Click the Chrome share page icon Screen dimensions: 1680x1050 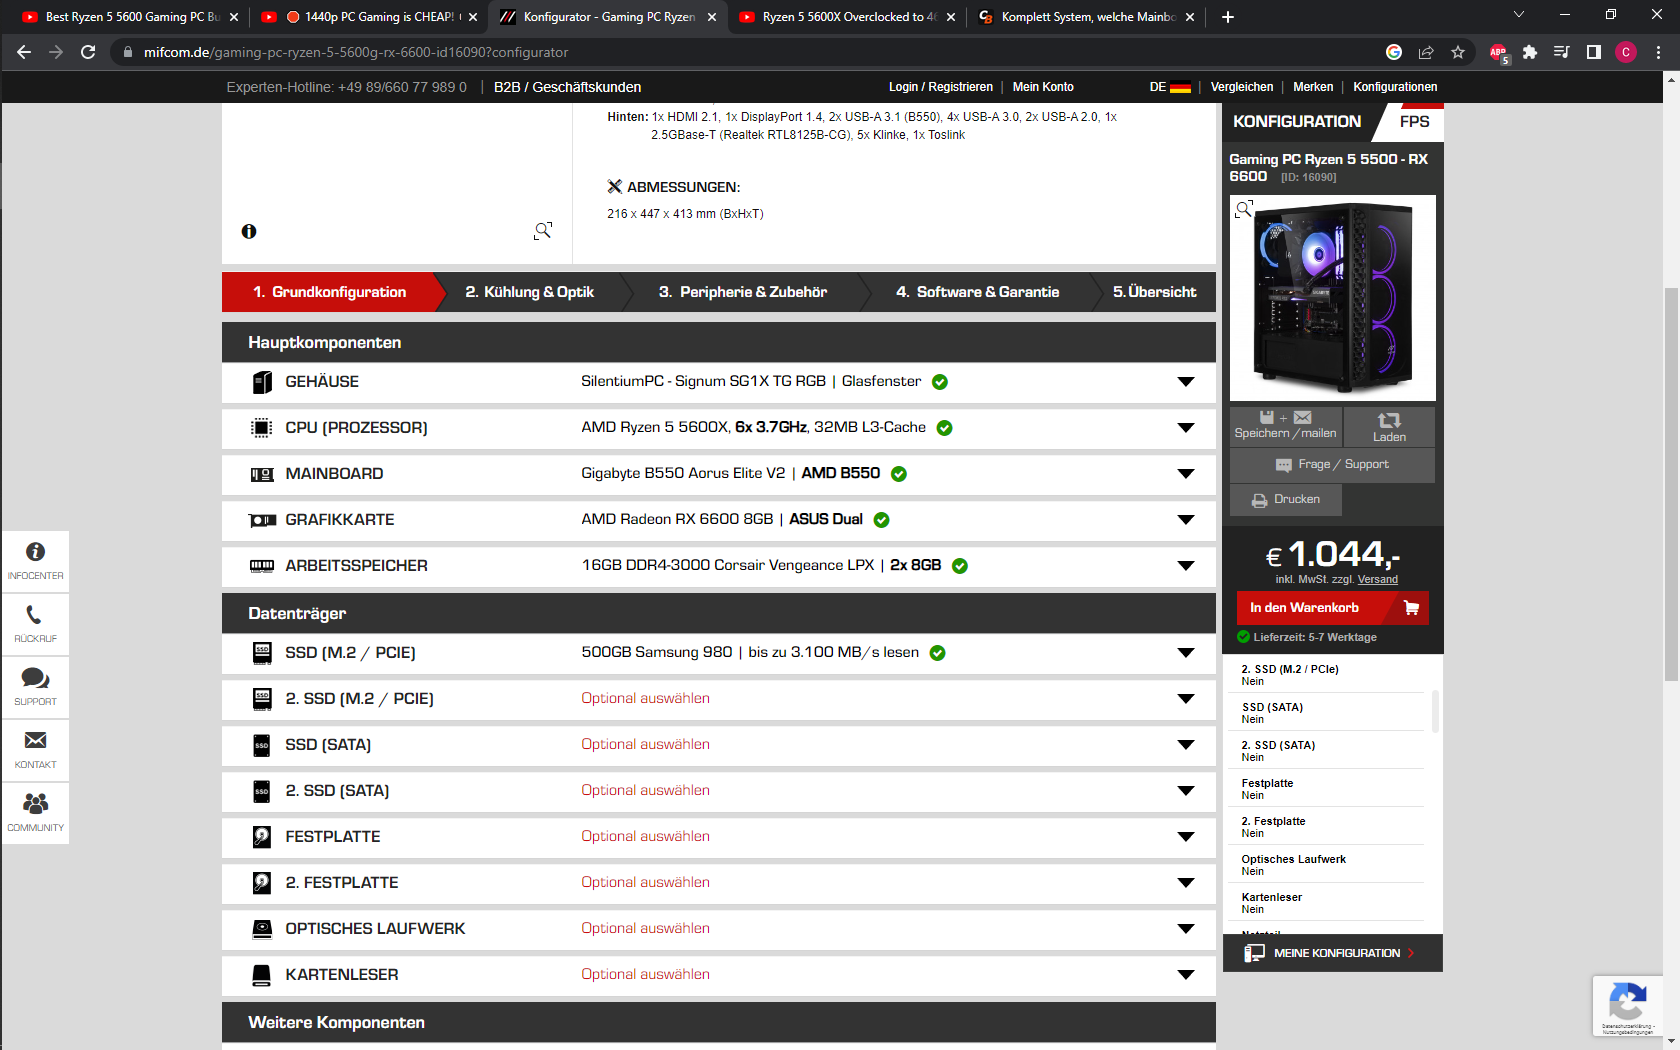click(1426, 52)
